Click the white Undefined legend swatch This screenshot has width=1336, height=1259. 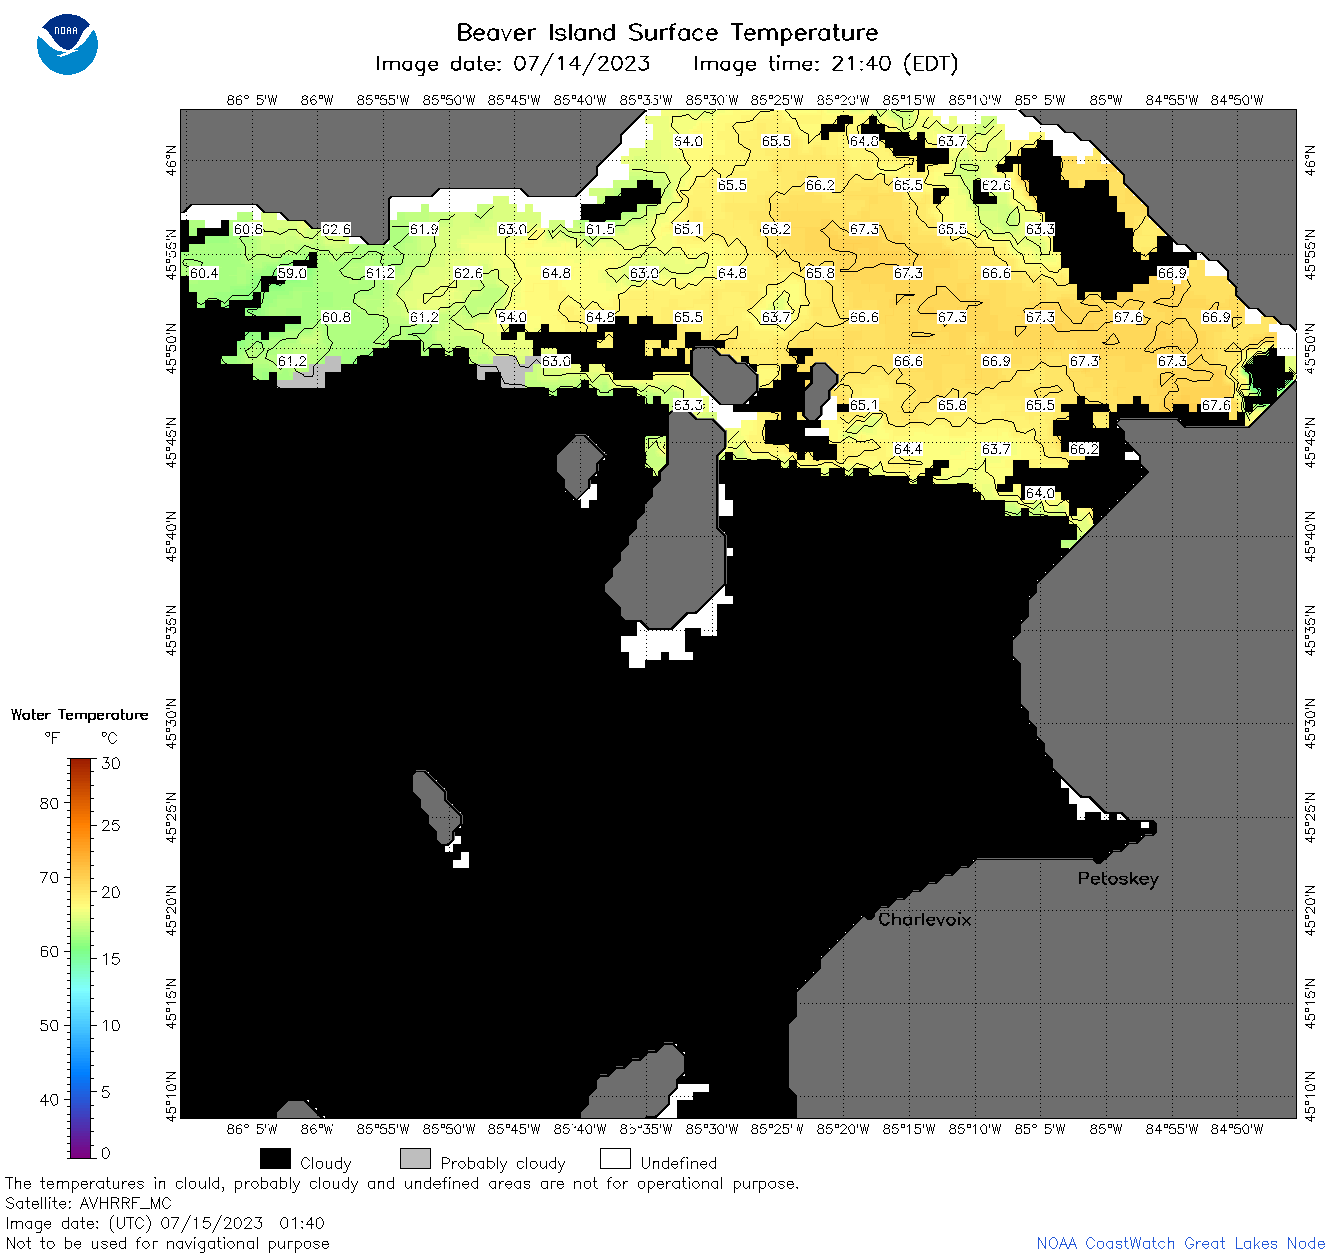coord(615,1159)
